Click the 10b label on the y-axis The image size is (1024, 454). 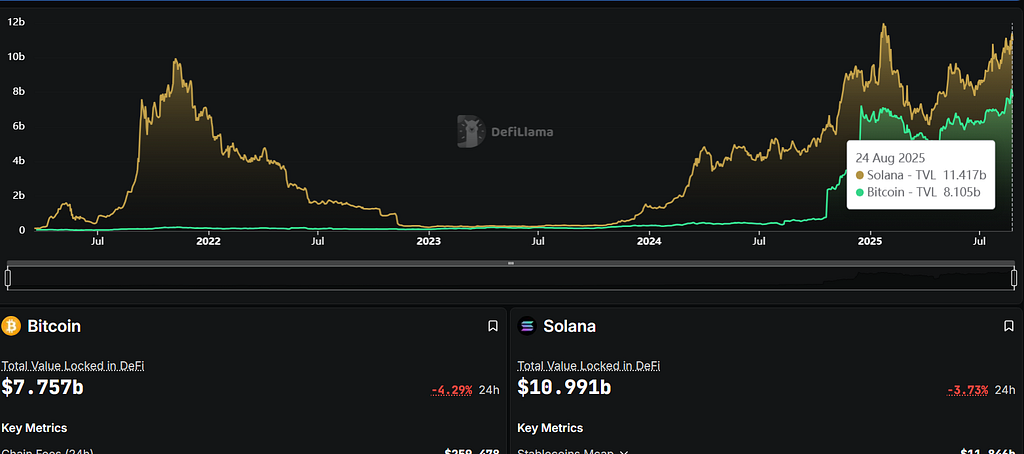16,57
